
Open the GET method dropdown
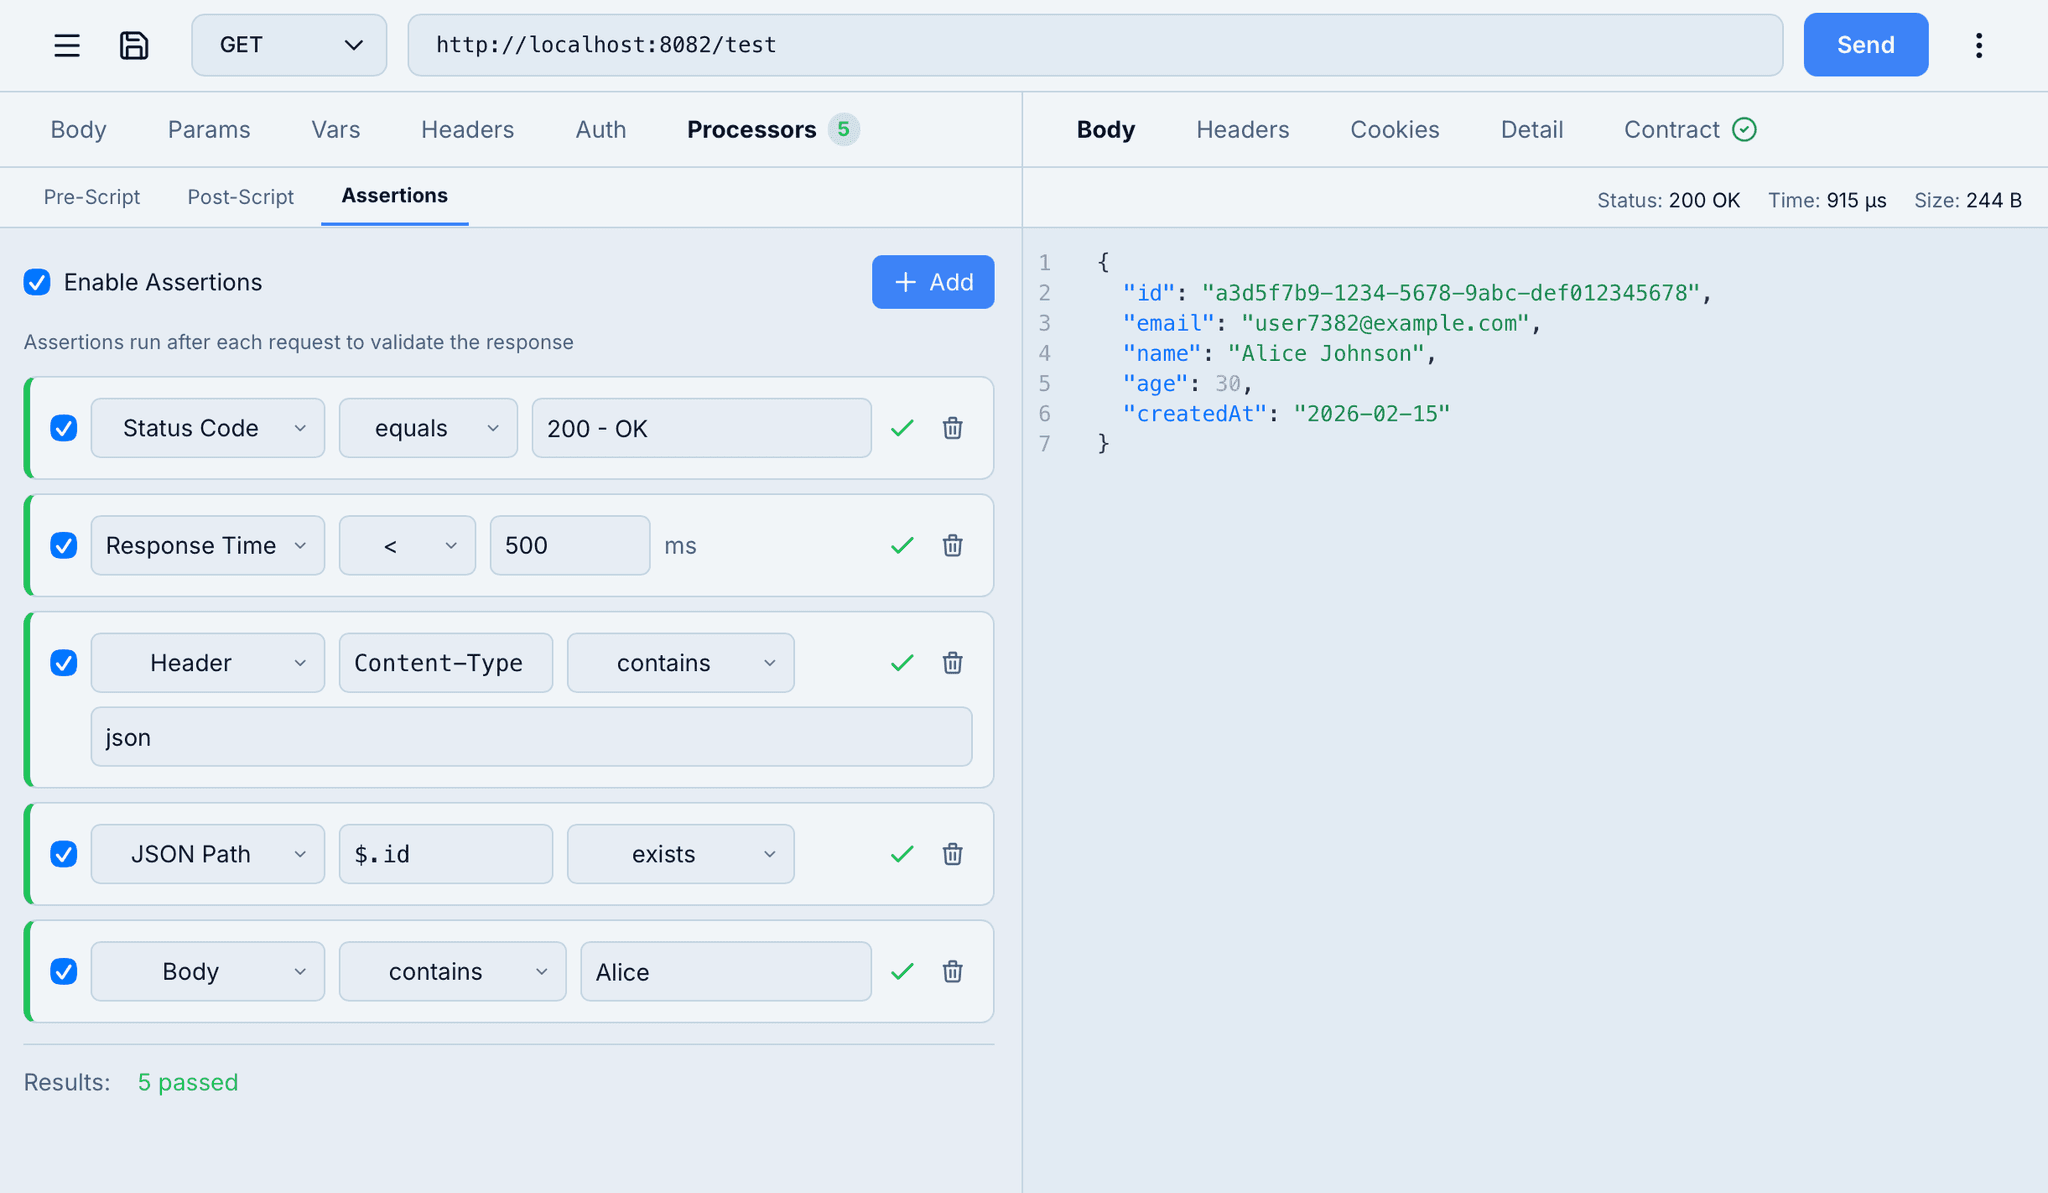point(289,45)
